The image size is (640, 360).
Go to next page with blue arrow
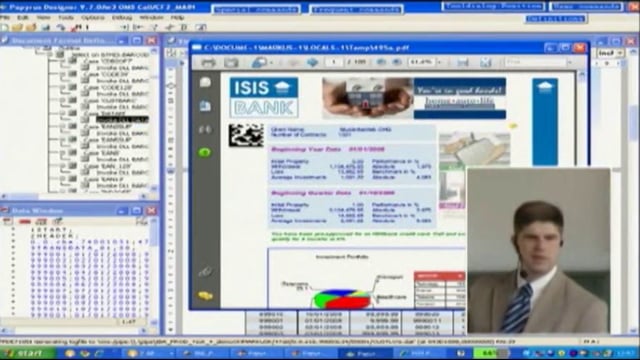[312, 62]
